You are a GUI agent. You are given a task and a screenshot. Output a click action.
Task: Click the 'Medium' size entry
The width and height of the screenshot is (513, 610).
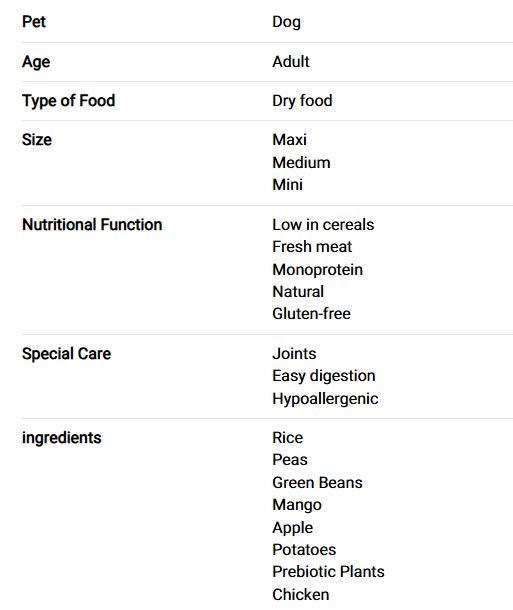click(x=301, y=163)
